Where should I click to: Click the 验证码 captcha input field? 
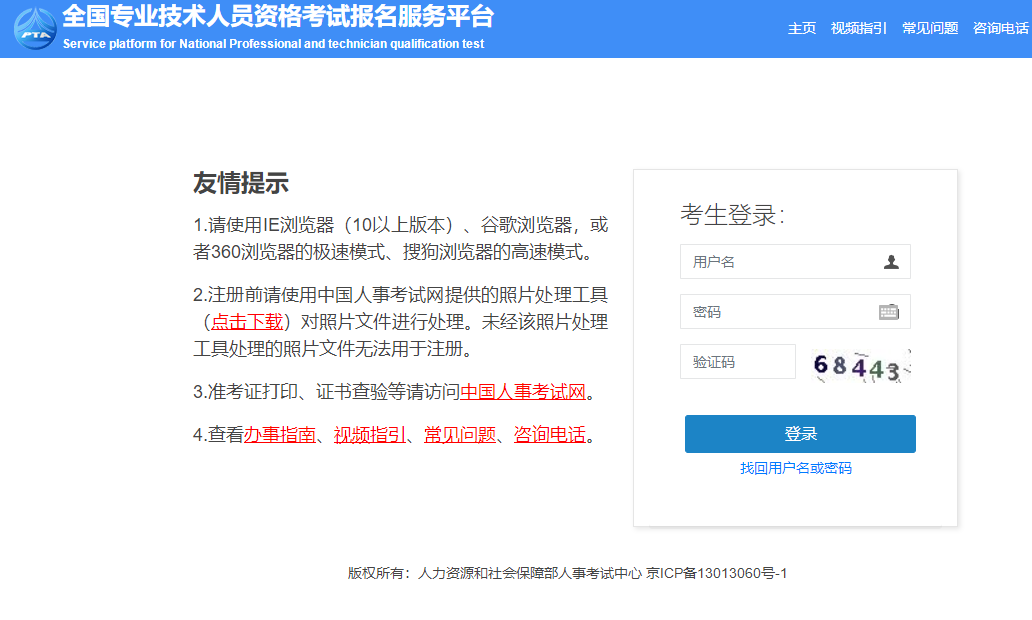[737, 361]
